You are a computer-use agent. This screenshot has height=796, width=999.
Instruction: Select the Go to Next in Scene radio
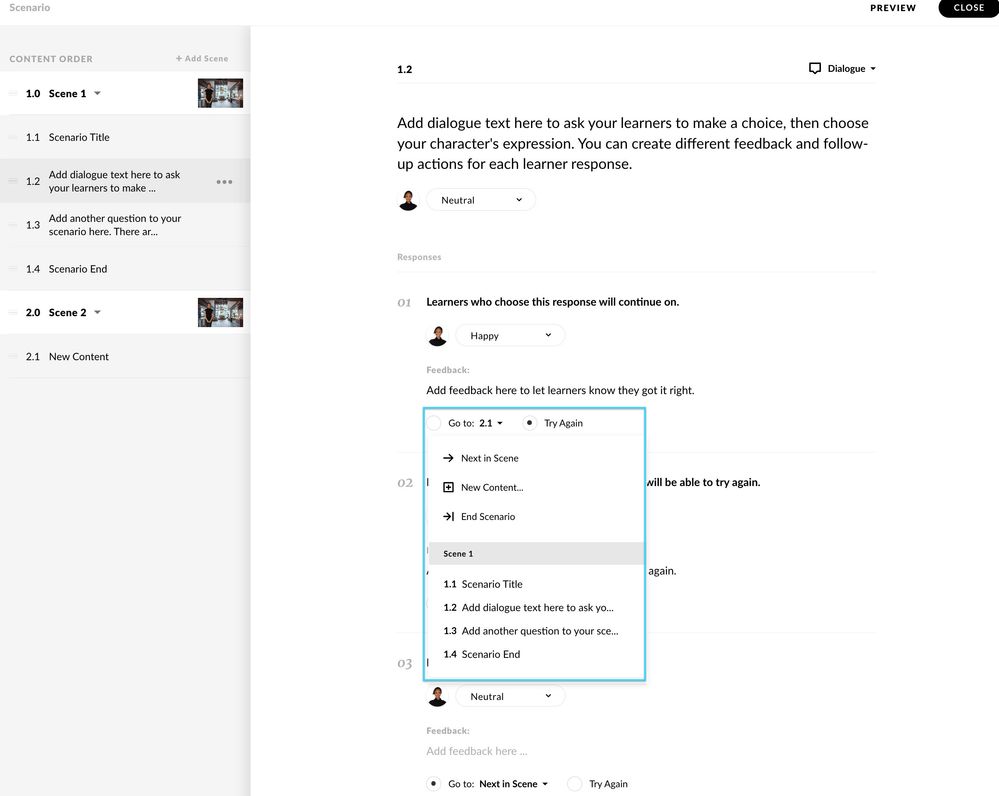(433, 784)
